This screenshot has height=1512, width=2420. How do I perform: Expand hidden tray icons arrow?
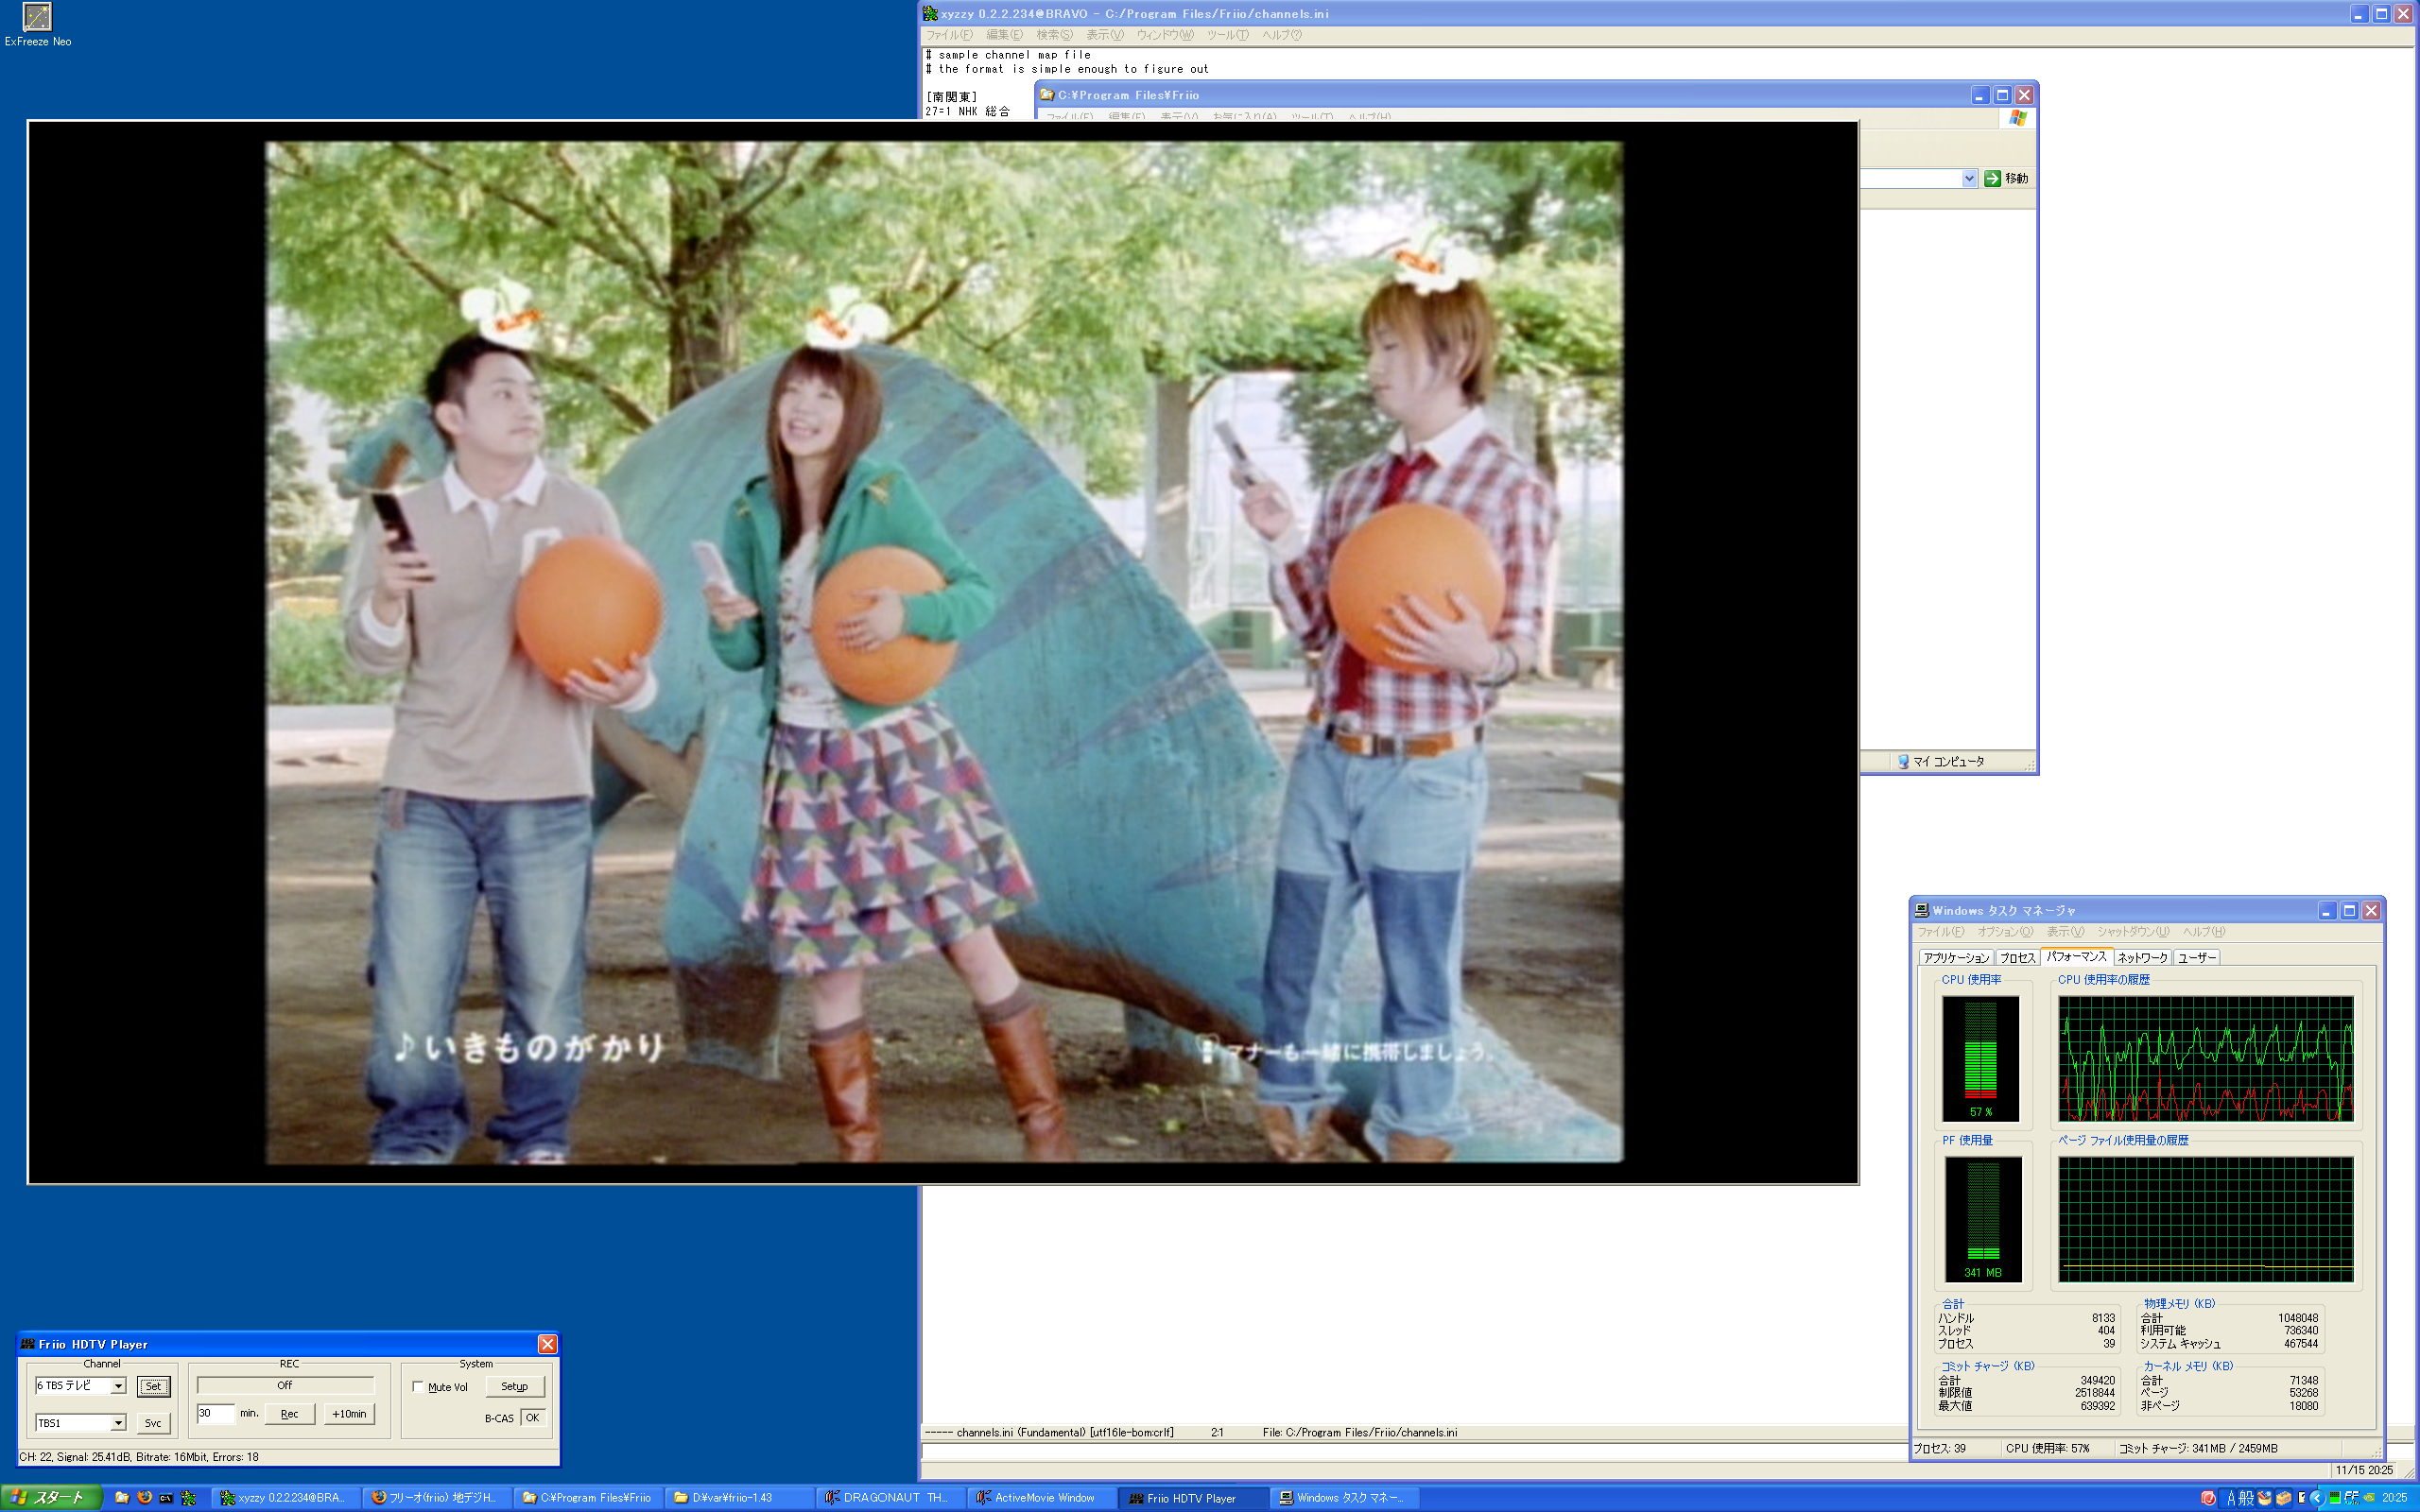point(2317,1498)
